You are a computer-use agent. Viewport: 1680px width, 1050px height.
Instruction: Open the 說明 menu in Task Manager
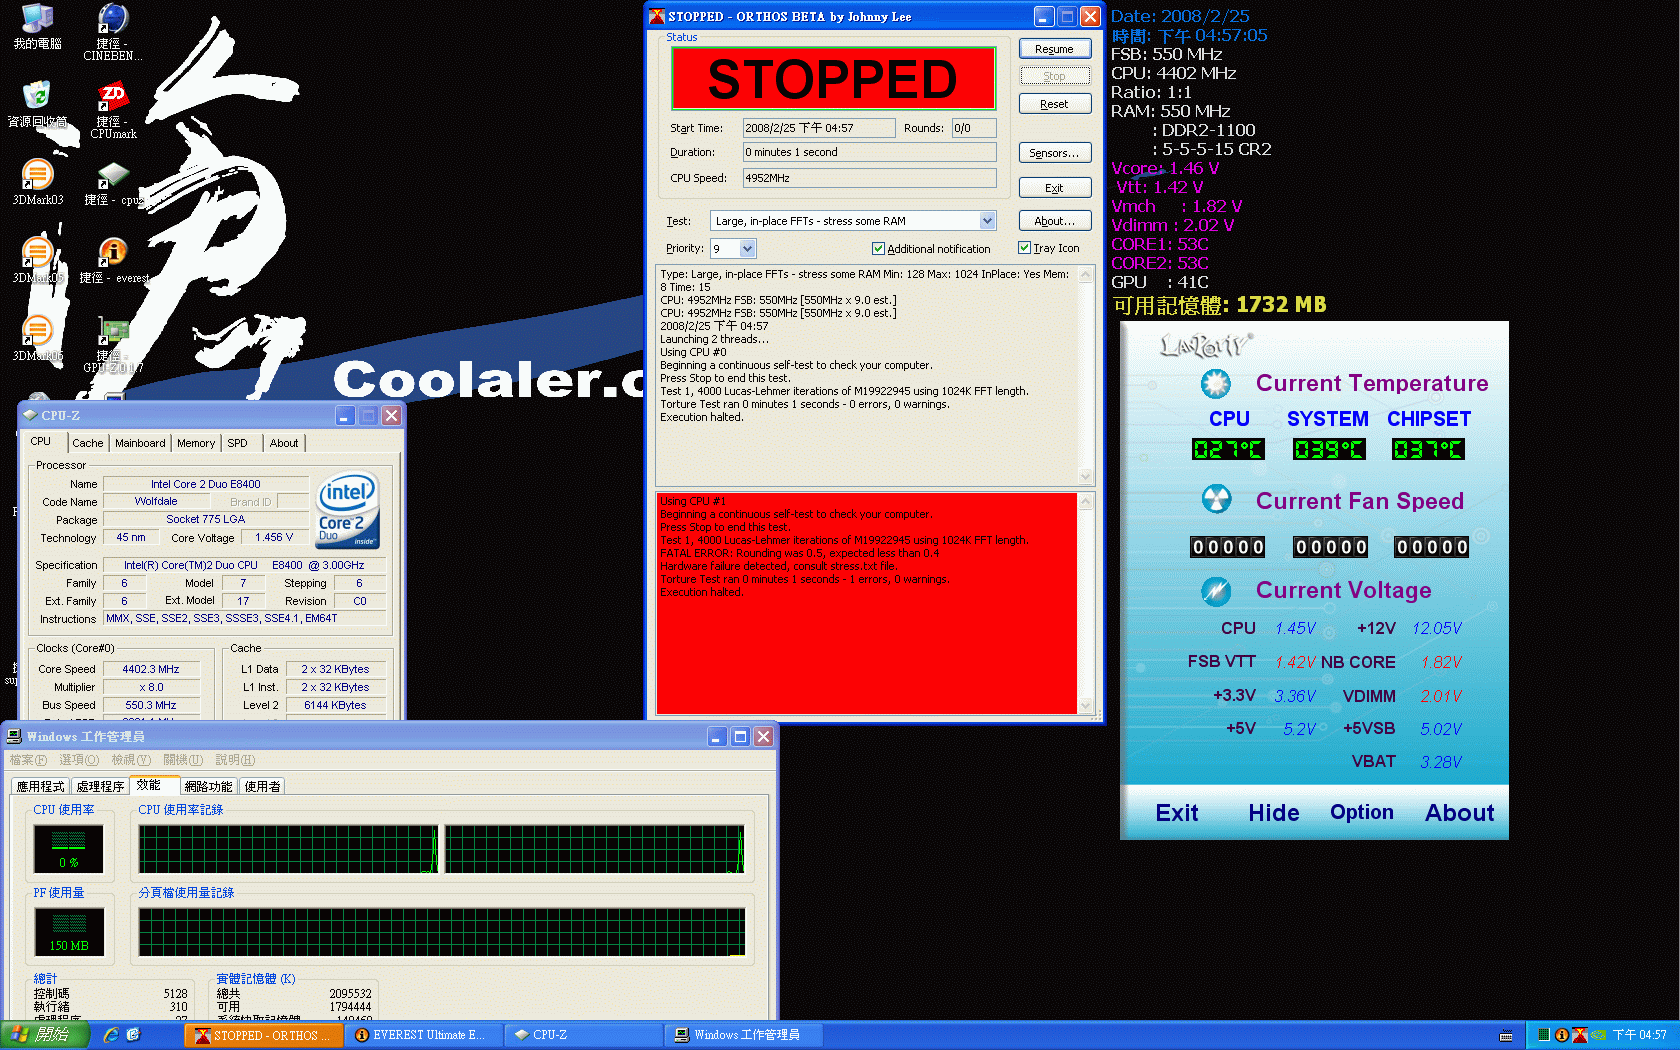click(235, 760)
